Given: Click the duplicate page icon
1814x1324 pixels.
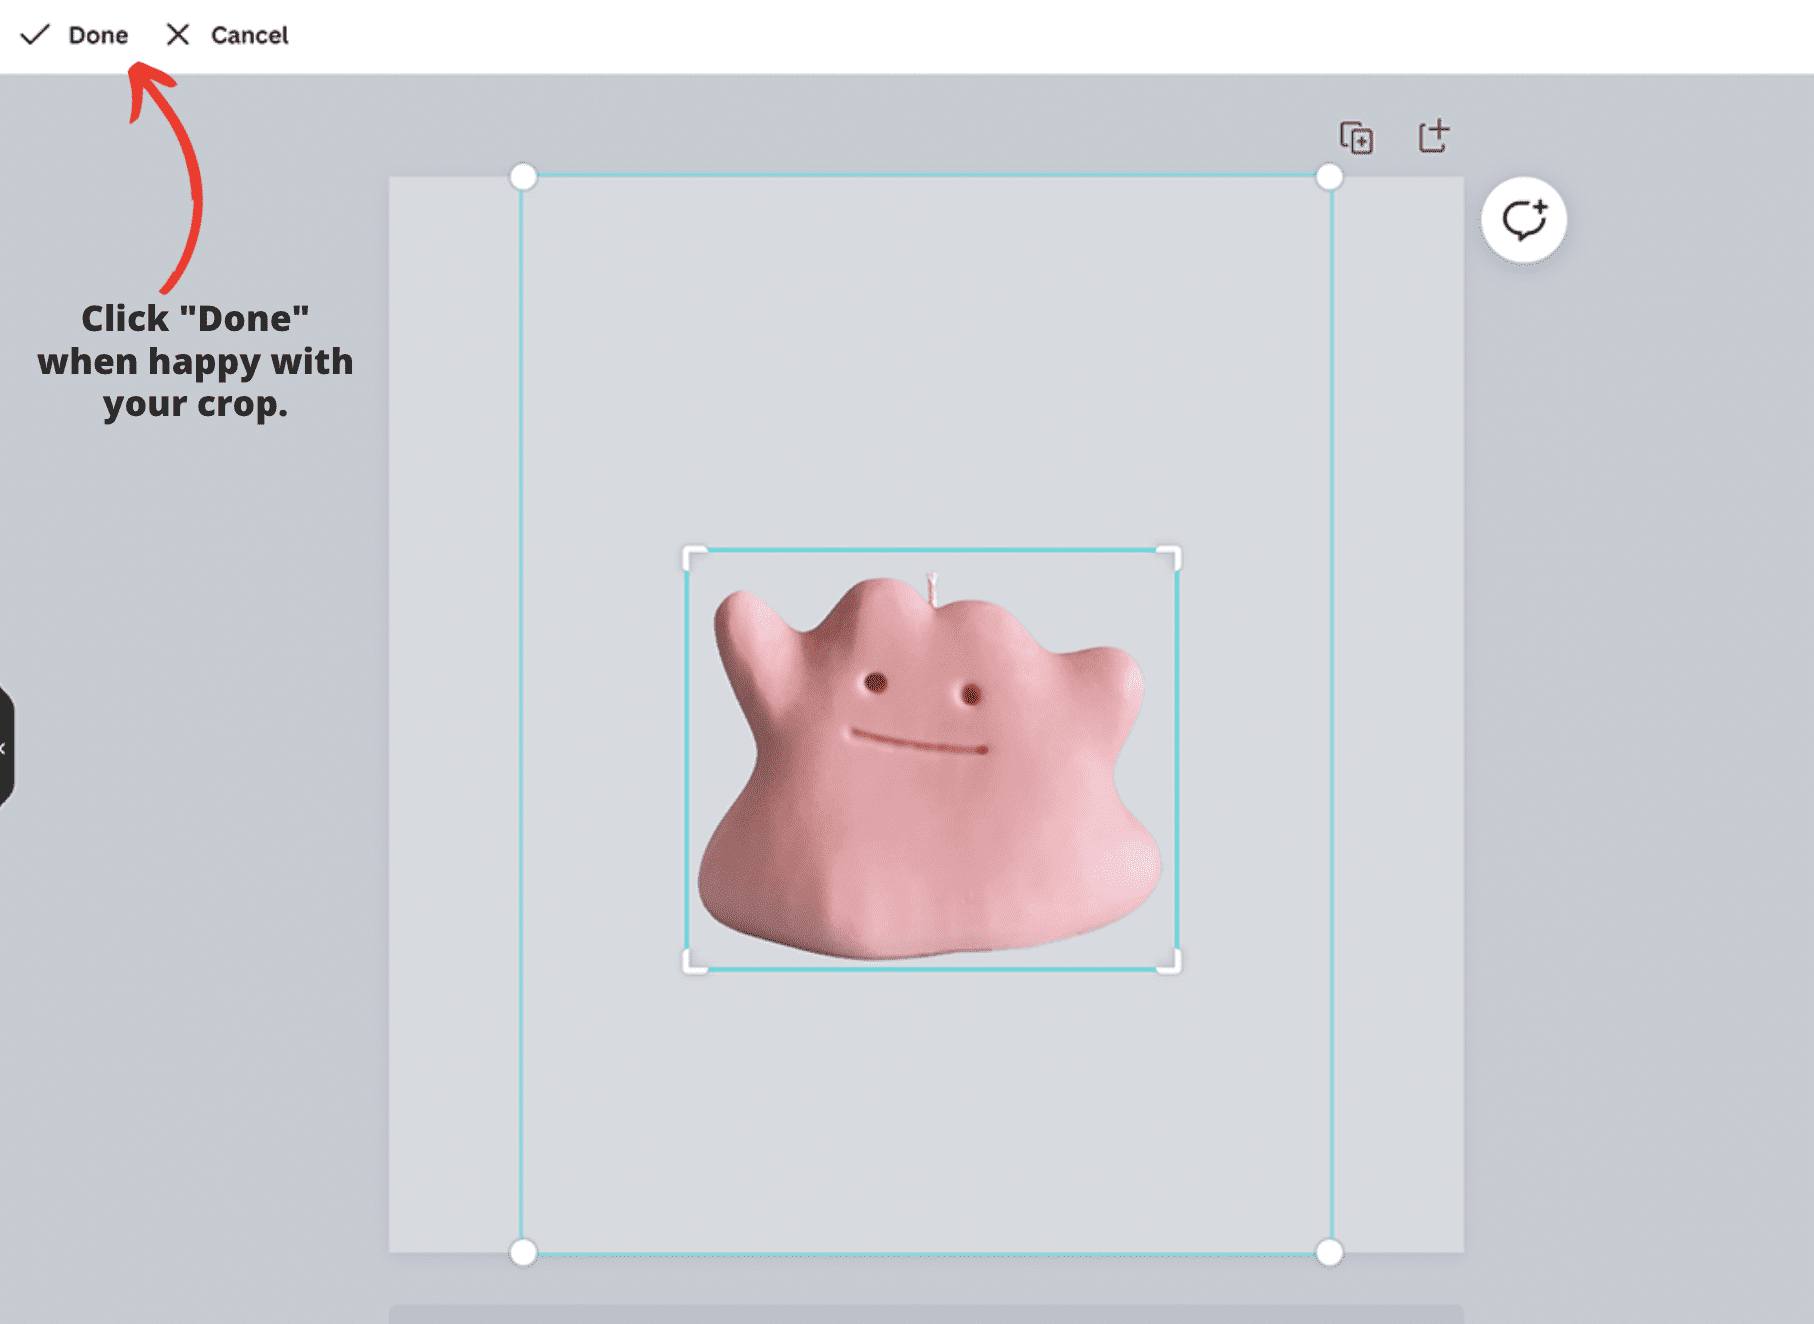Looking at the screenshot, I should coord(1356,137).
